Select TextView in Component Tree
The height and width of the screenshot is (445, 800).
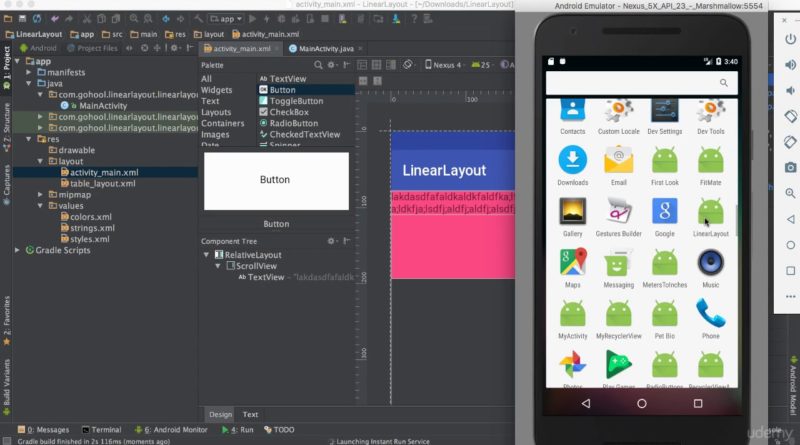coord(296,277)
